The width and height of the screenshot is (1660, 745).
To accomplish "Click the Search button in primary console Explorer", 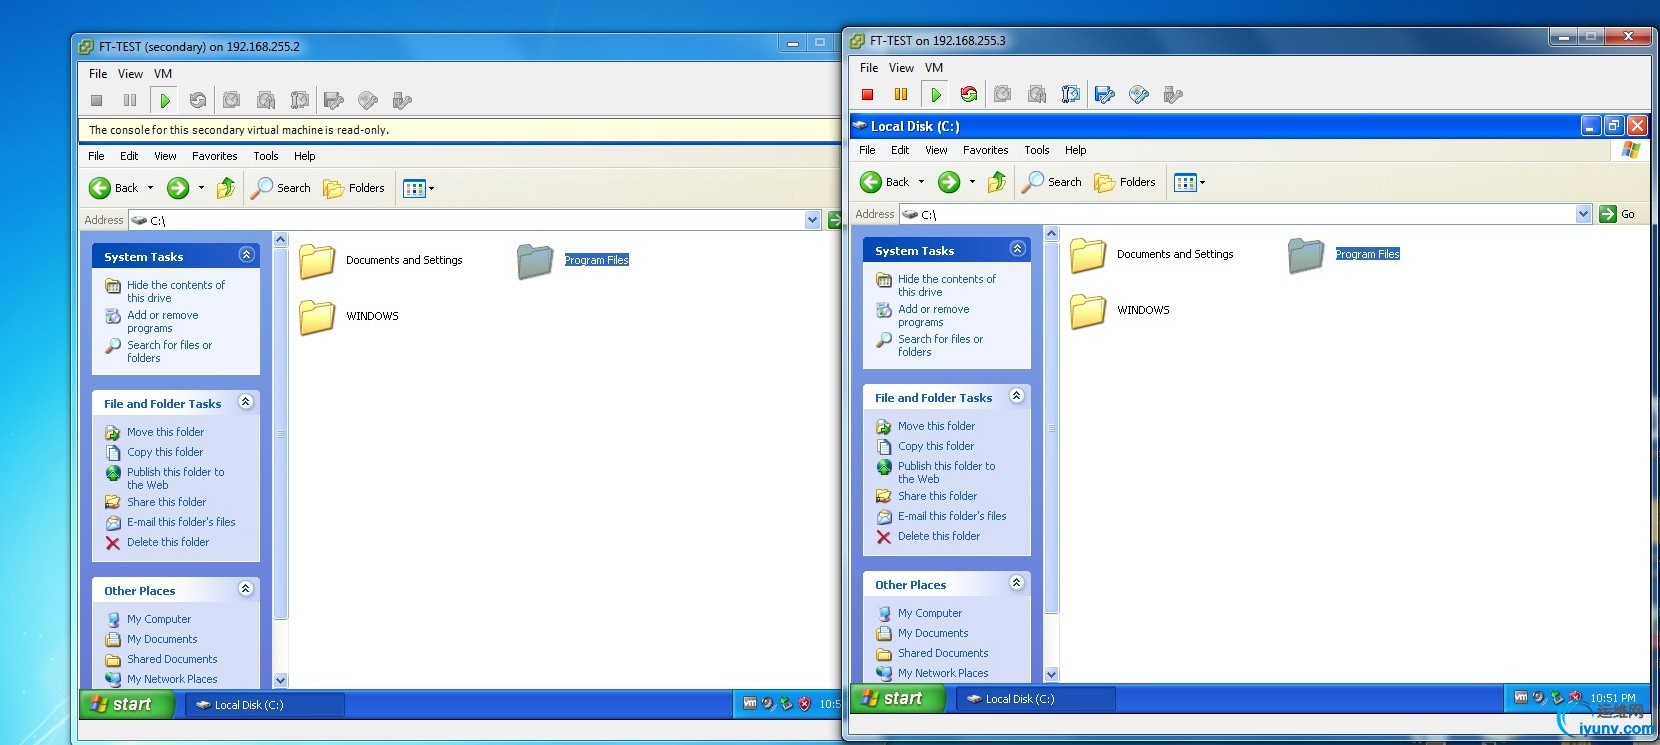I will [x=1052, y=182].
